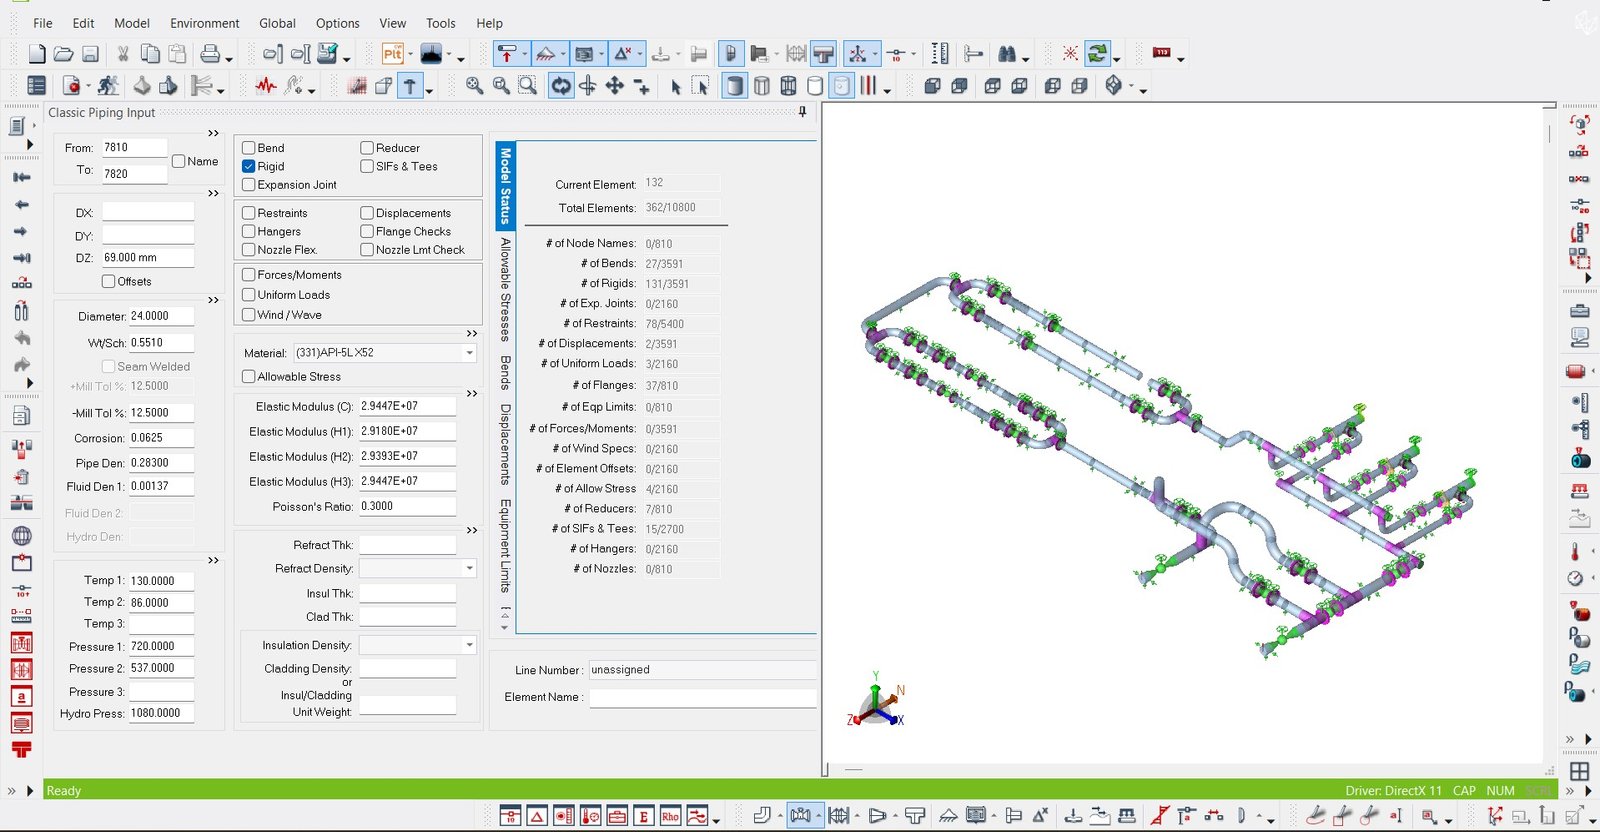Click the ruler measure distance icon
1600x832 pixels.
point(939,54)
